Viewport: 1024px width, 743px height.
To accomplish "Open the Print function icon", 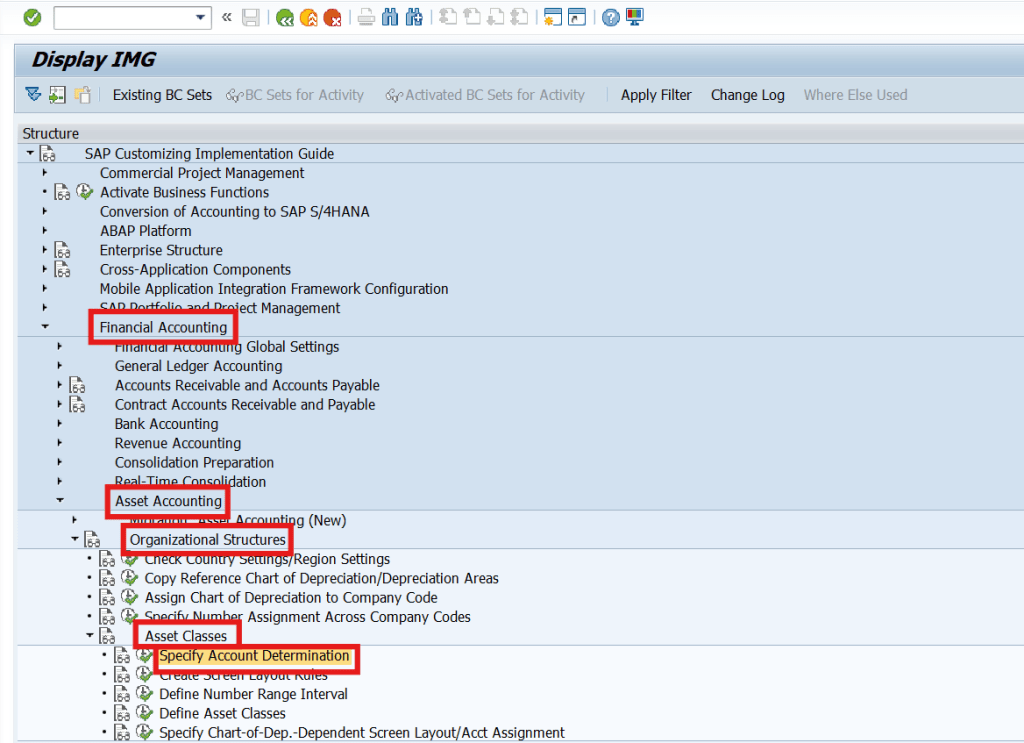I will (x=366, y=16).
